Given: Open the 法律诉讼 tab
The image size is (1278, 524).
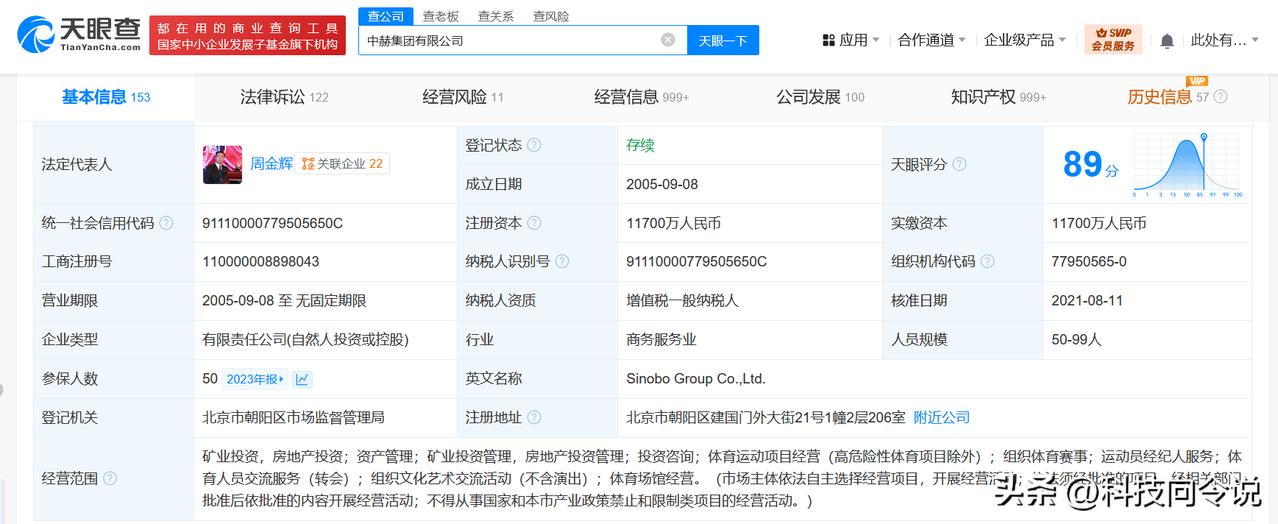Looking at the screenshot, I should coord(284,97).
